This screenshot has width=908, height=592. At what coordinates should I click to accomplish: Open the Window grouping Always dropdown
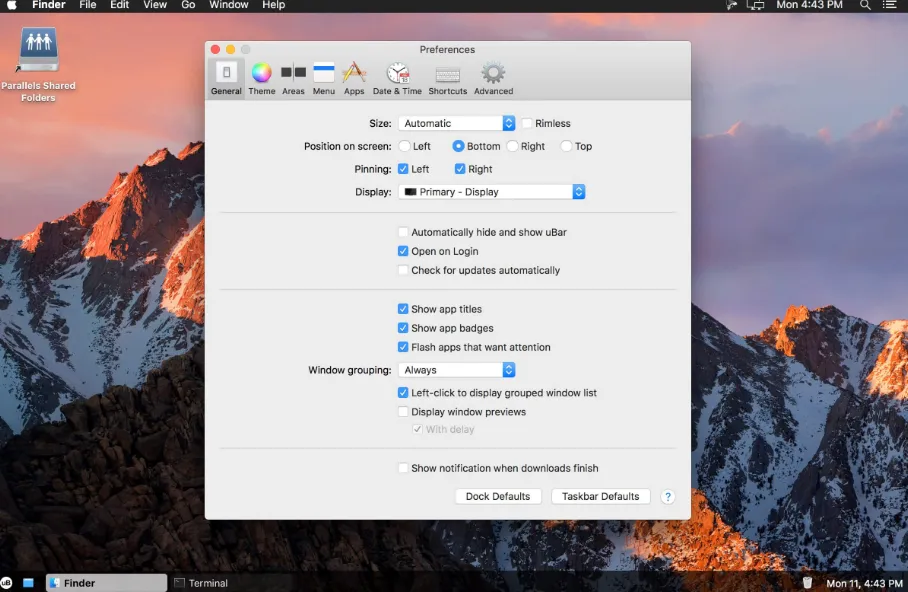(x=456, y=370)
